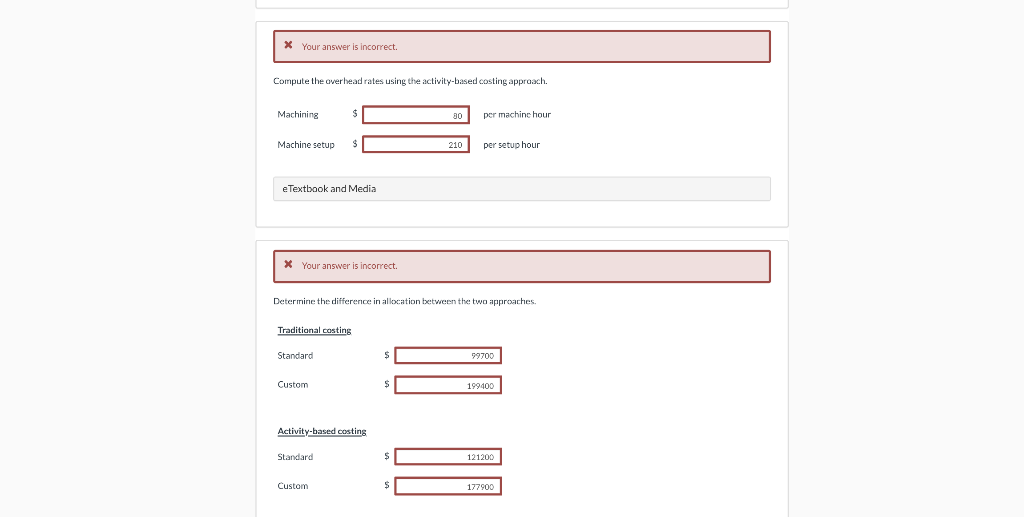Click 'Standard' label under Traditional costing

click(295, 356)
